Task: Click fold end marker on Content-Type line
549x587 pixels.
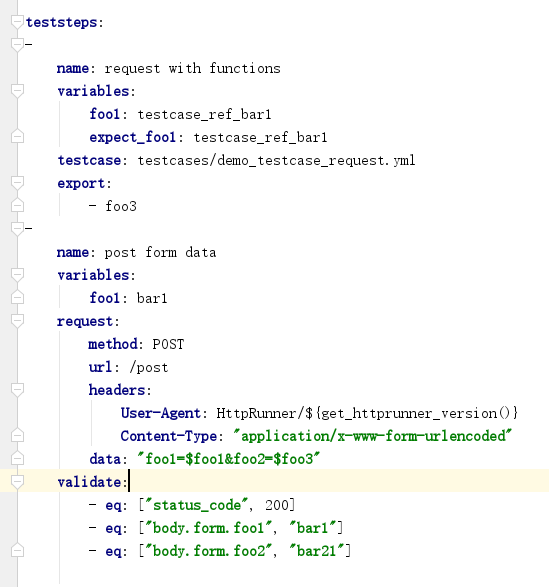Action: [17, 435]
